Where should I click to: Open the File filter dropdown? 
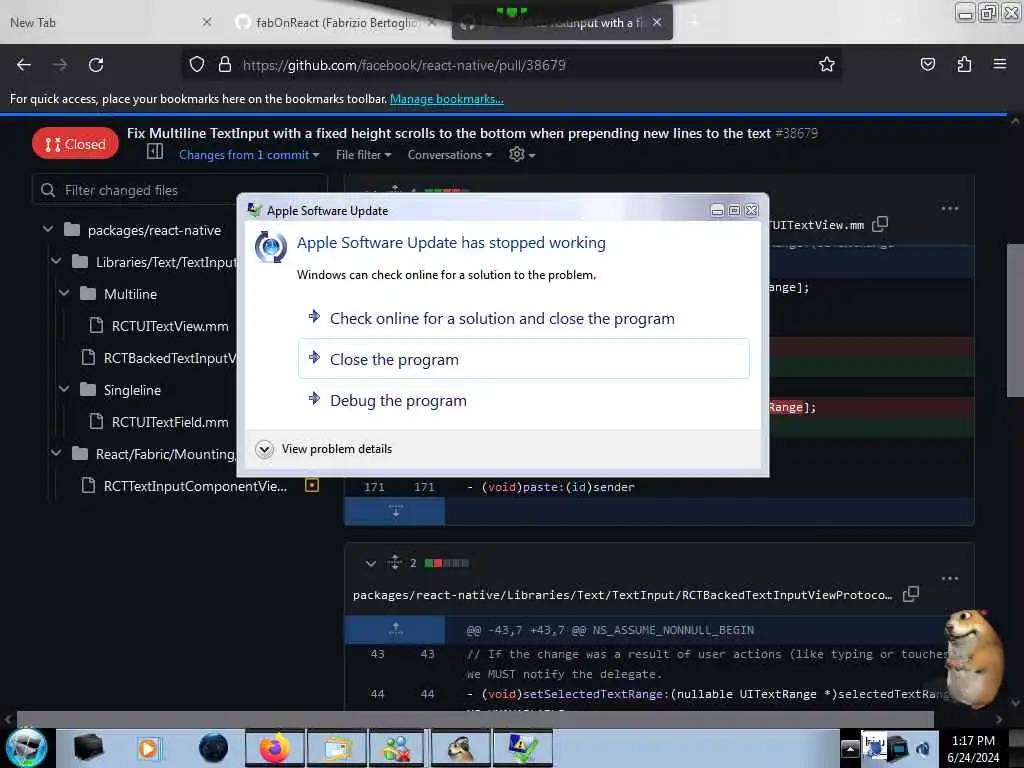364,155
